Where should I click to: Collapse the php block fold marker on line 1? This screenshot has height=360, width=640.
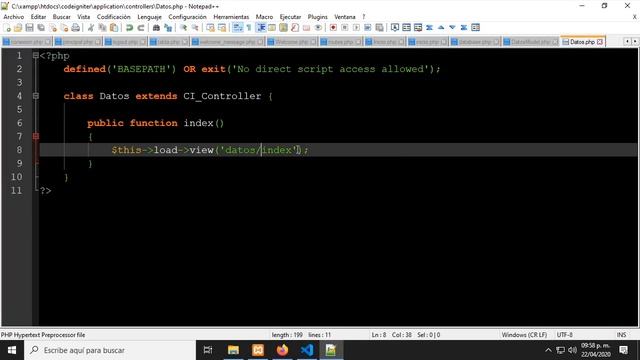pyautogui.click(x=36, y=56)
